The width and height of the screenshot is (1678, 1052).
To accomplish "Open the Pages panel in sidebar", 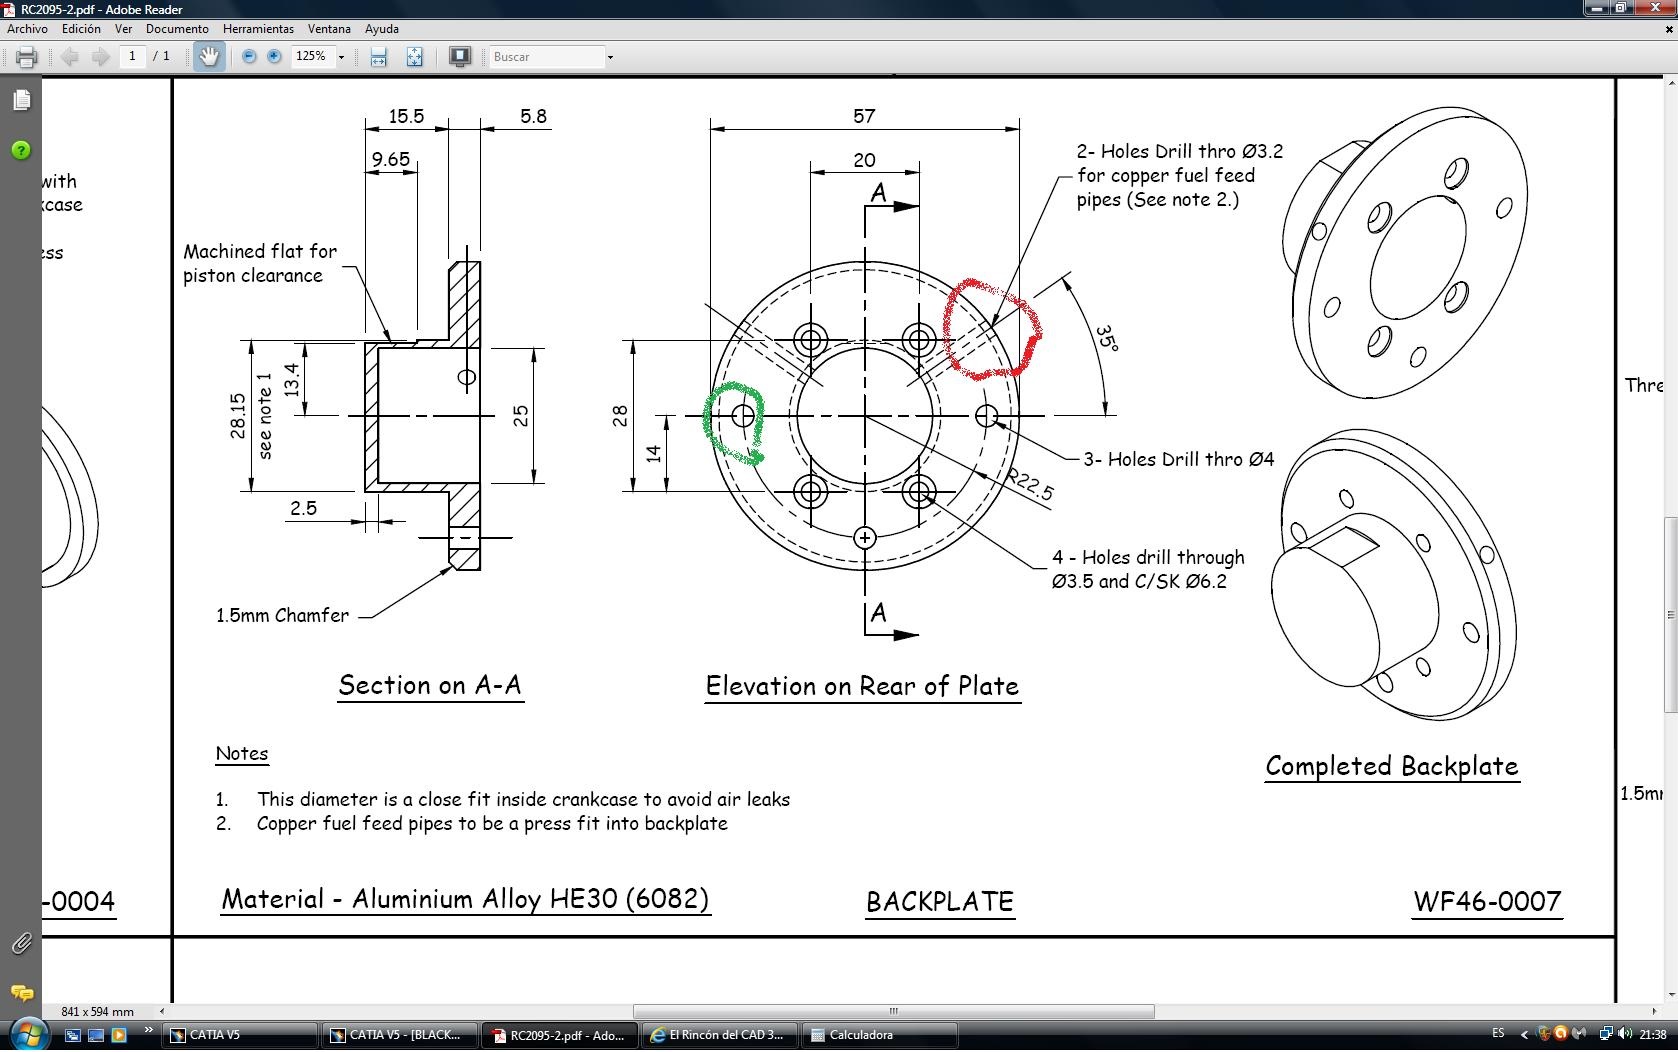I will point(22,100).
